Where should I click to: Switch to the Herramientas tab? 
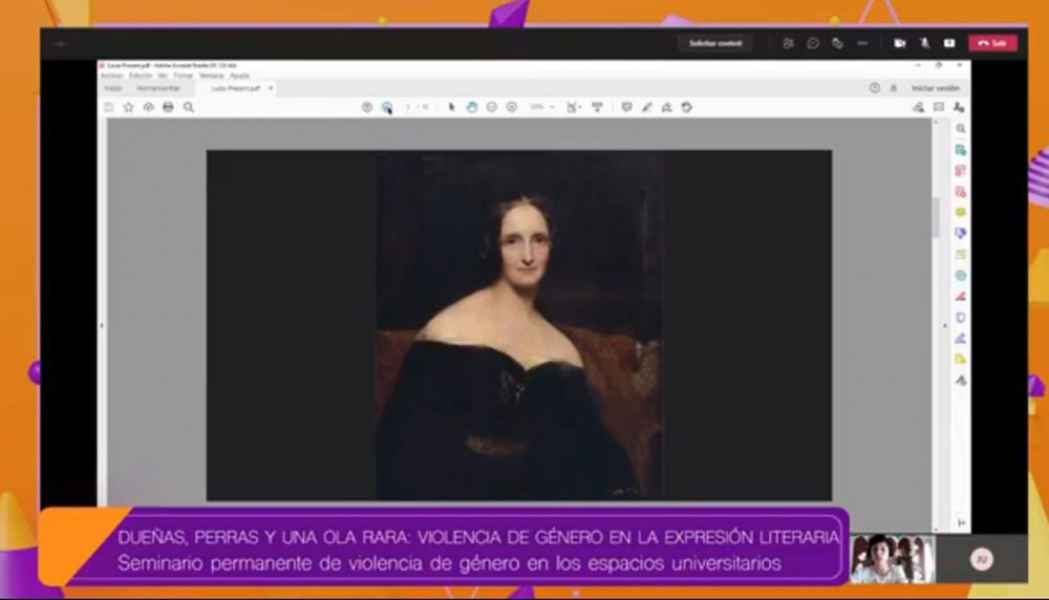tap(158, 88)
